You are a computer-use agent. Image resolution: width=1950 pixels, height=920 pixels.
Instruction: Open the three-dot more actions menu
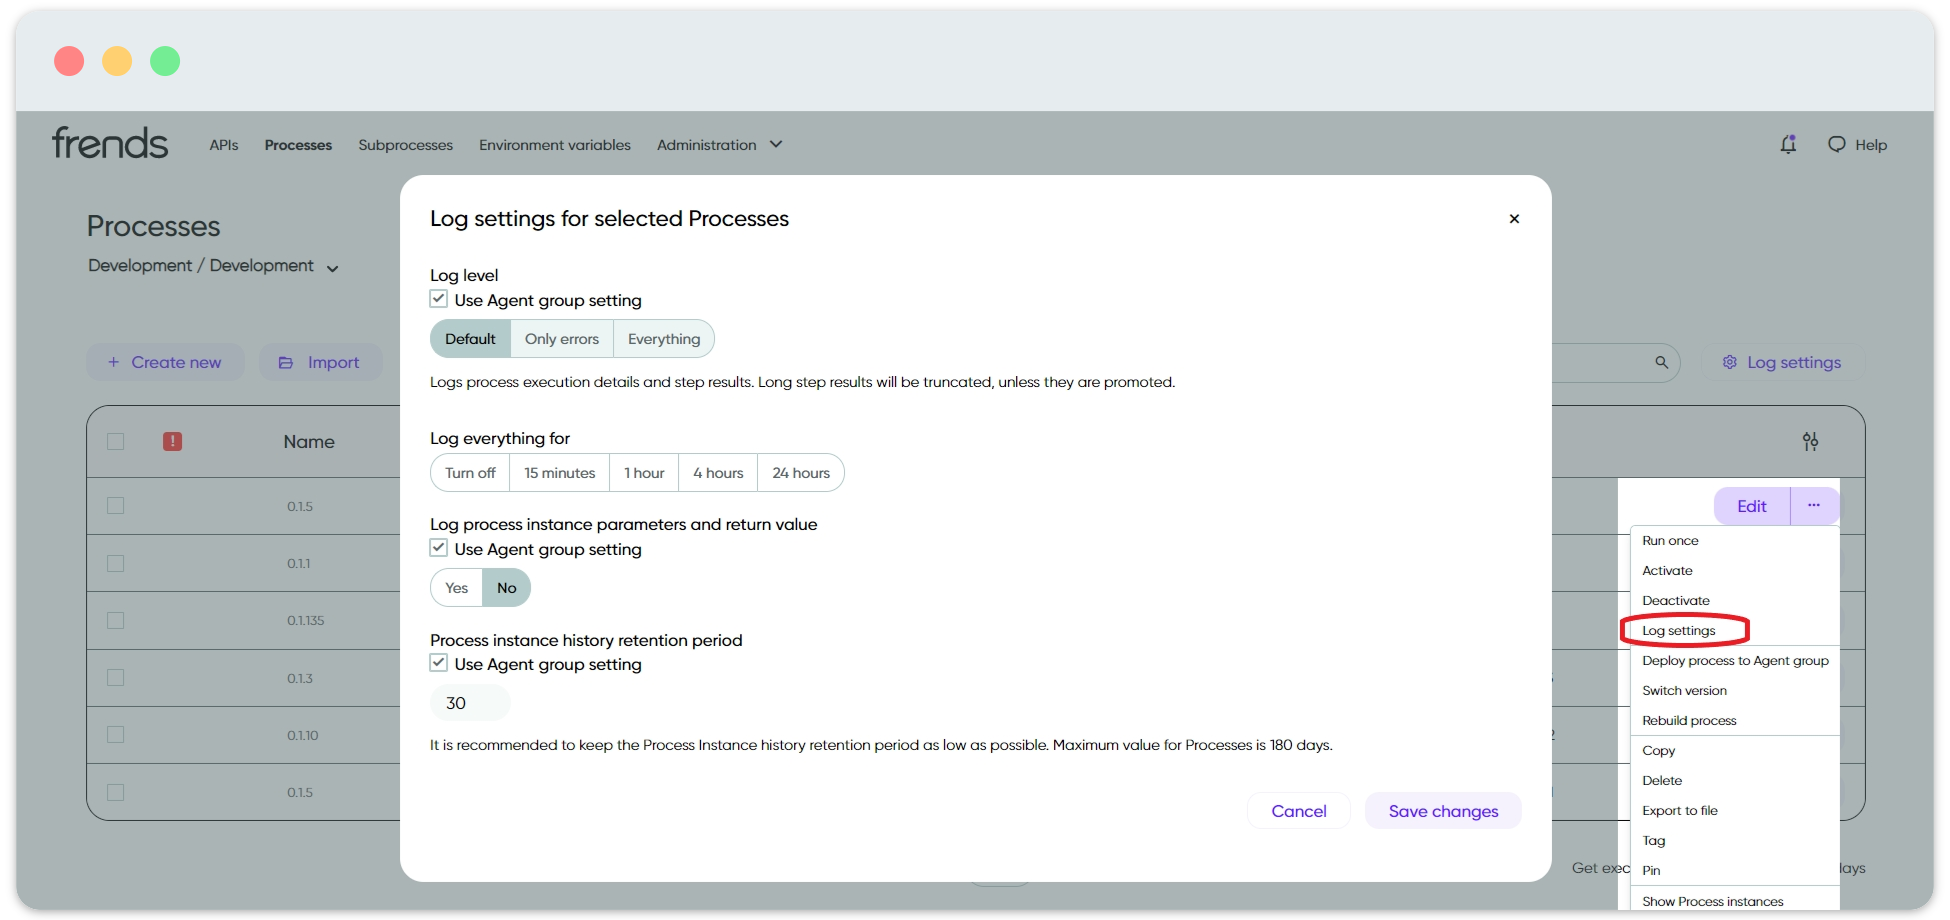1814,506
